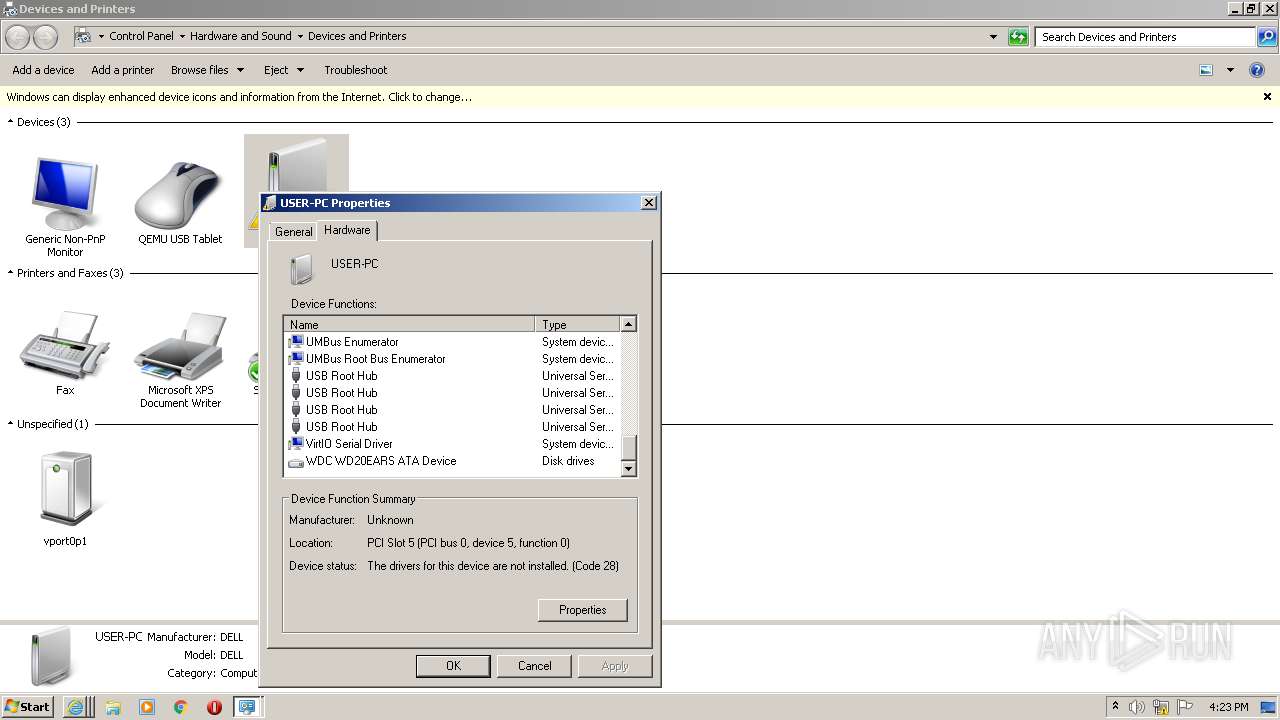Screen dimensions: 1280x720
Task: Click the volume speaker tray icon
Action: click(x=1137, y=707)
